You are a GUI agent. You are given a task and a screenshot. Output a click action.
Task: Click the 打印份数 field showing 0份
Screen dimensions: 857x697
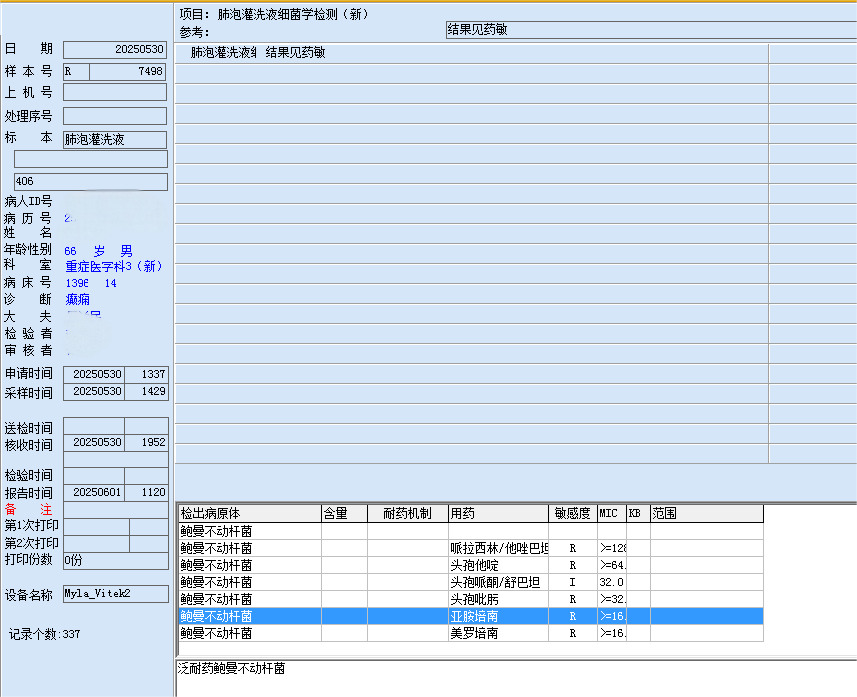(114, 560)
